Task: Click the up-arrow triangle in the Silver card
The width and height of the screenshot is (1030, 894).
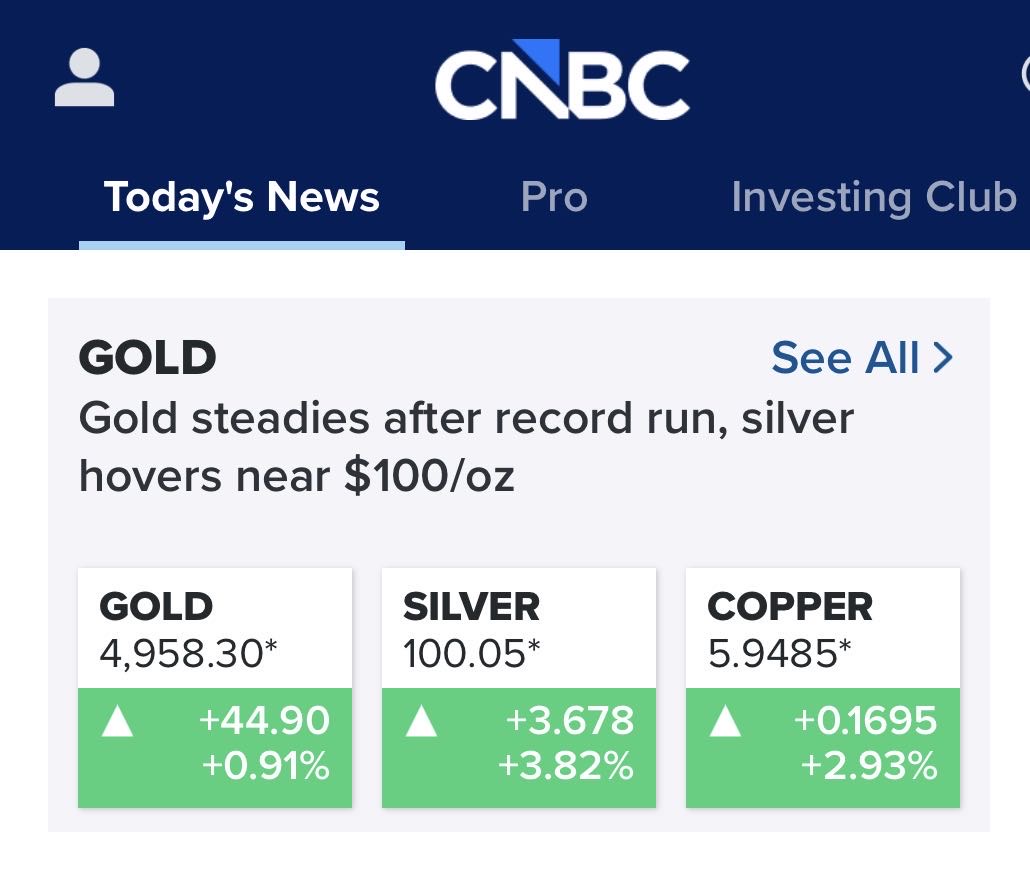Action: [421, 722]
